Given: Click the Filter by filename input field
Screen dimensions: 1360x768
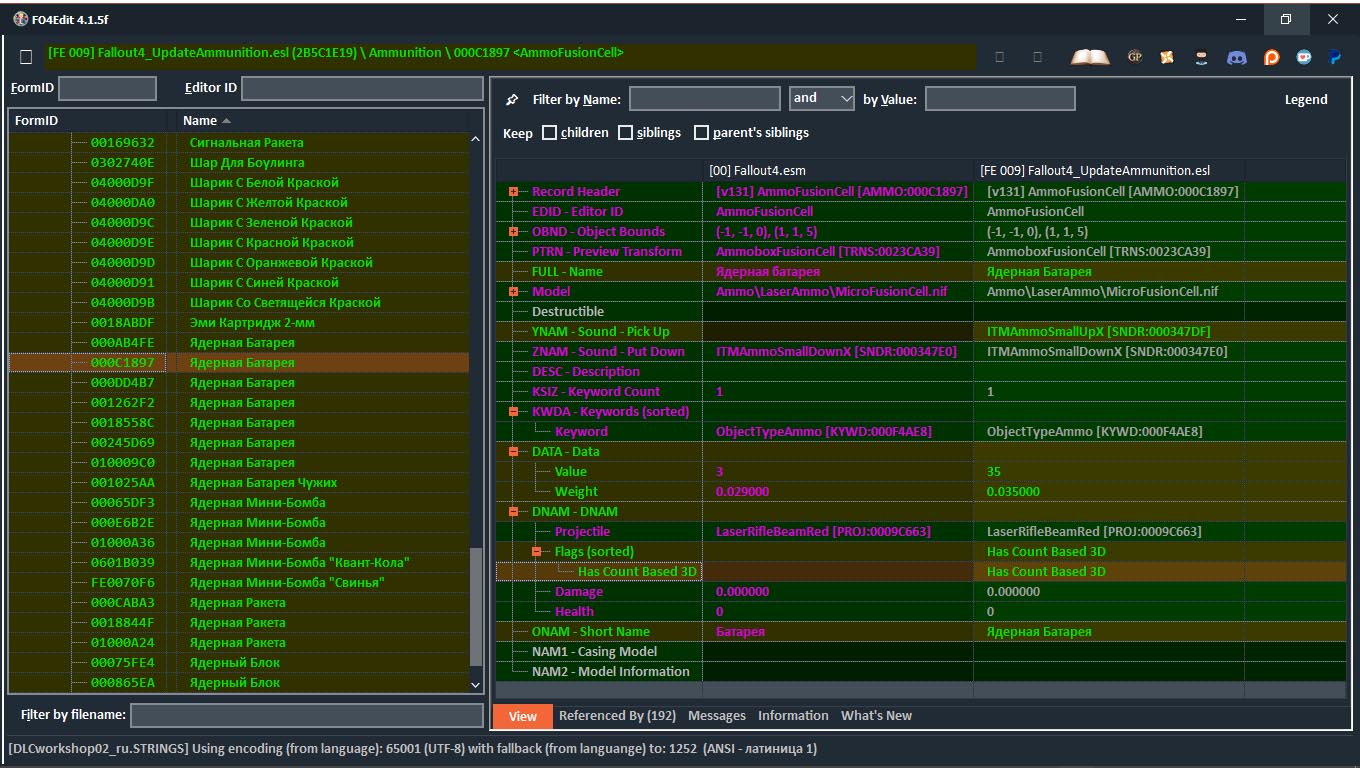Looking at the screenshot, I should point(306,715).
